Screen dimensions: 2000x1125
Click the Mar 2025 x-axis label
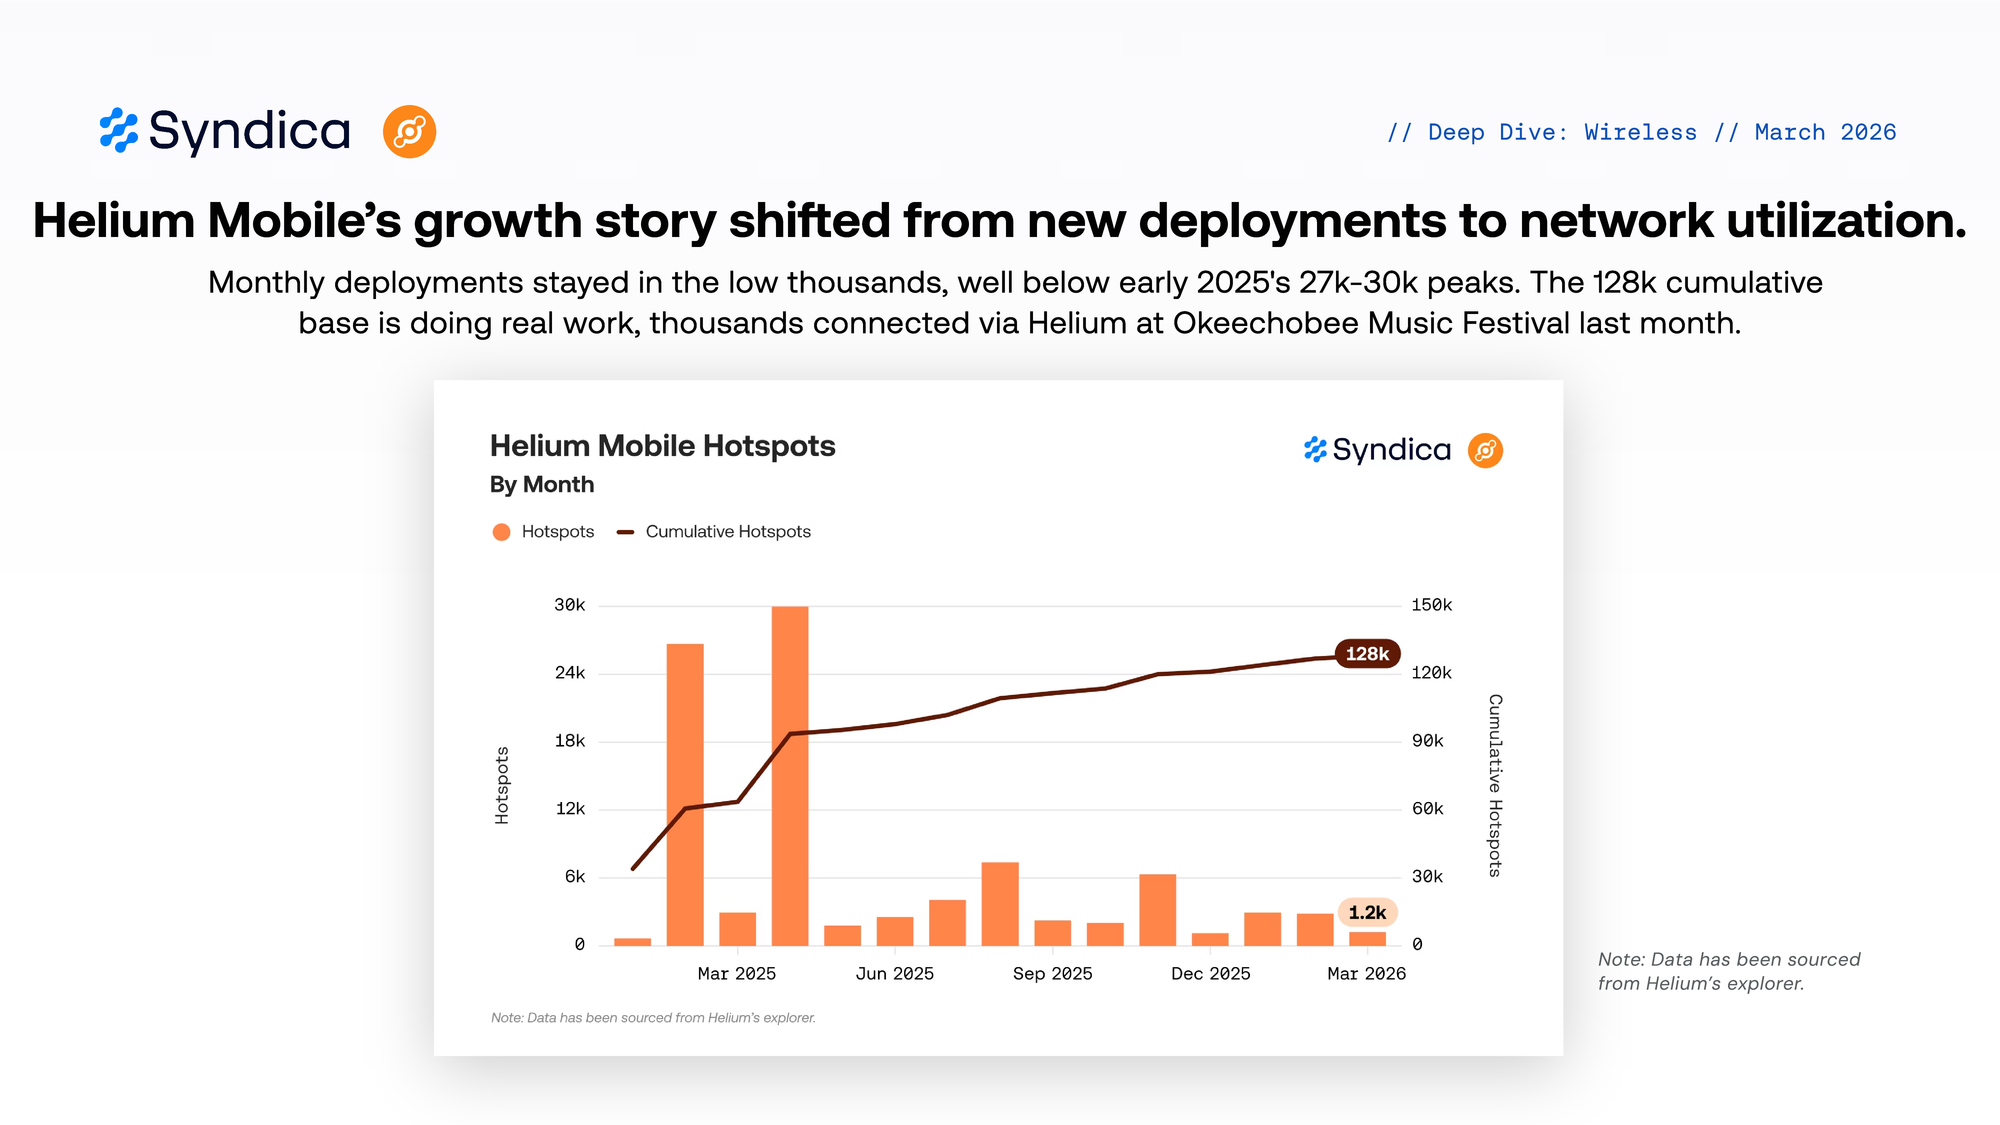point(736,974)
